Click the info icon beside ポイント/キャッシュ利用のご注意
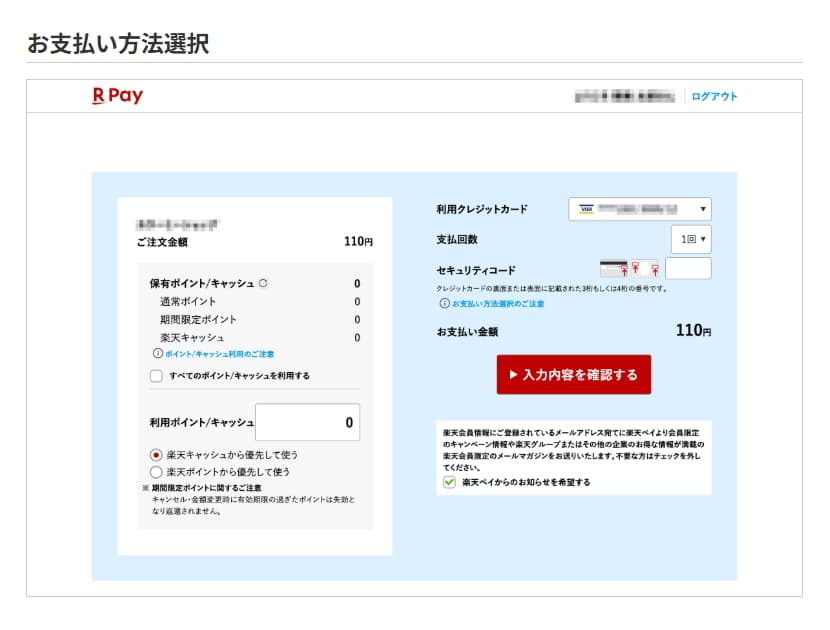 pyautogui.click(x=158, y=352)
